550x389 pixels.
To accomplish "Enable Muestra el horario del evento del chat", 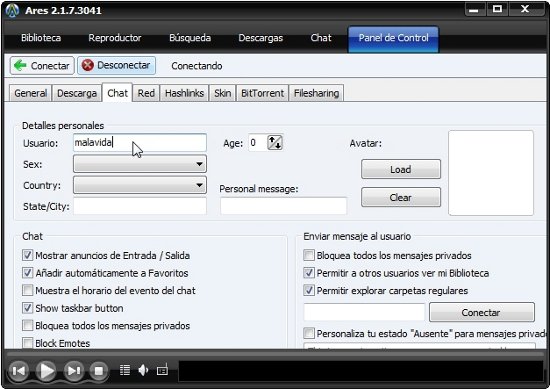I will (x=27, y=290).
